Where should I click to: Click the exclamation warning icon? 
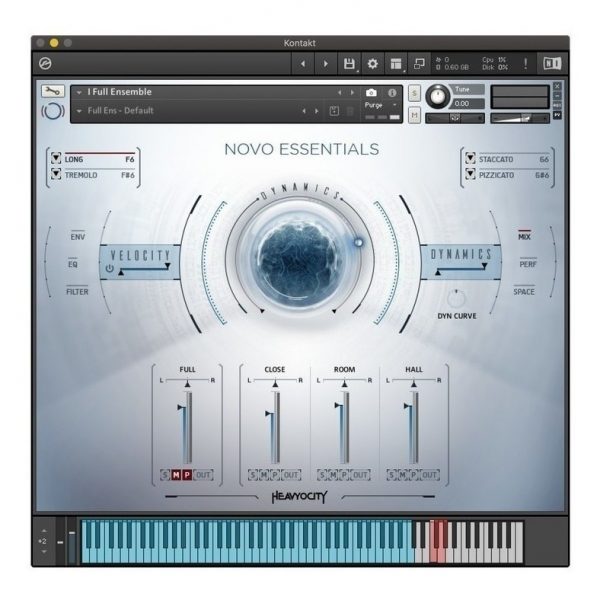click(525, 64)
